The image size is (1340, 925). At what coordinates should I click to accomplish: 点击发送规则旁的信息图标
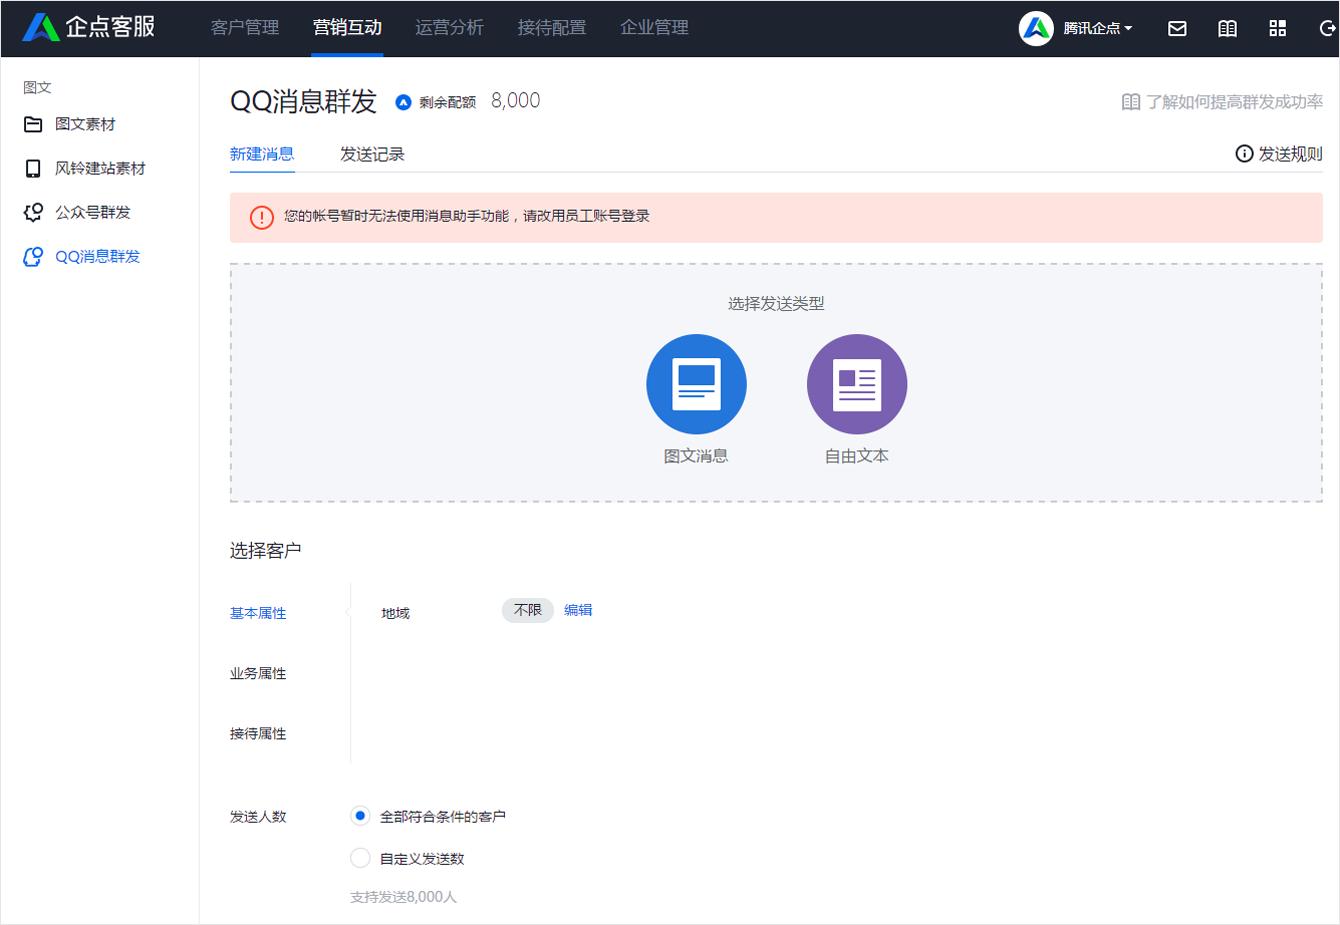[x=1243, y=153]
